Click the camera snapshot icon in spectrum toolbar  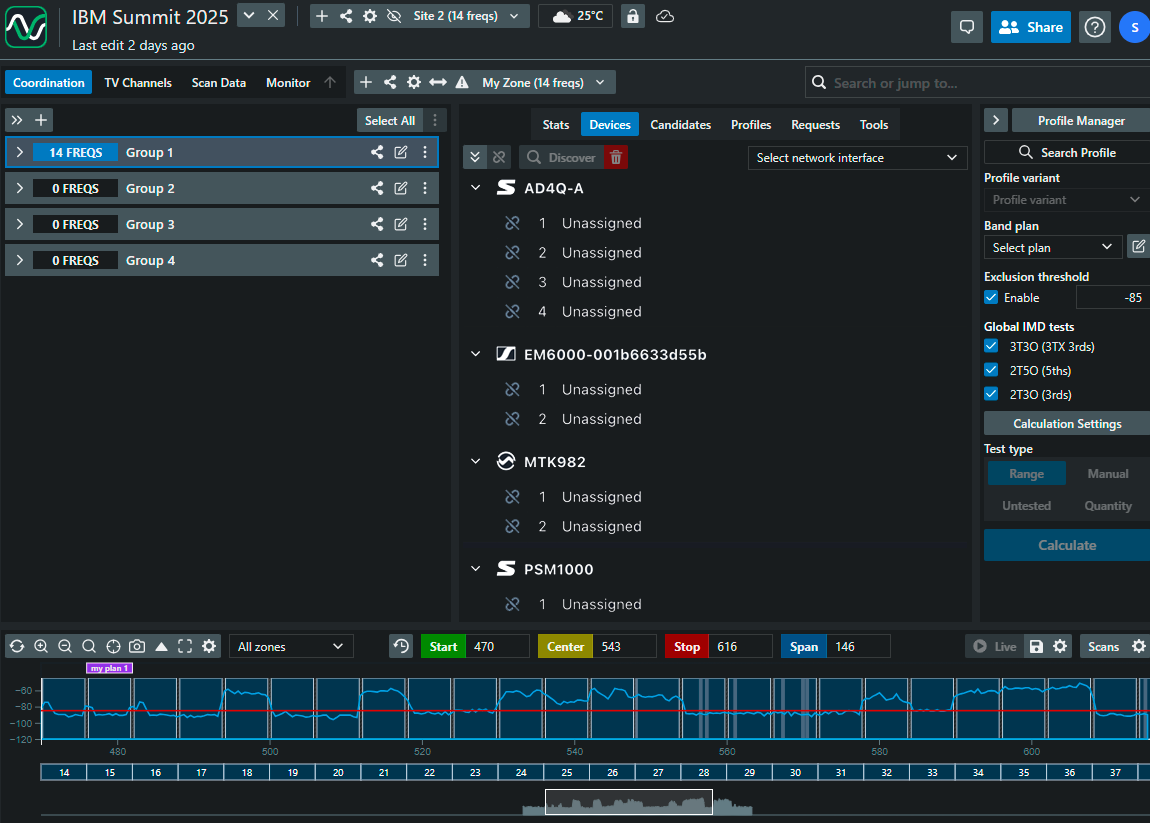tap(137, 646)
